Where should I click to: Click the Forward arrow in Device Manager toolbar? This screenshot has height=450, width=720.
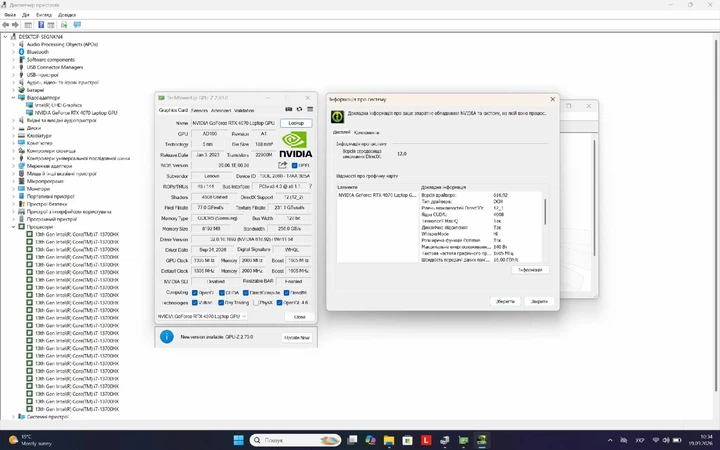[x=15, y=25]
